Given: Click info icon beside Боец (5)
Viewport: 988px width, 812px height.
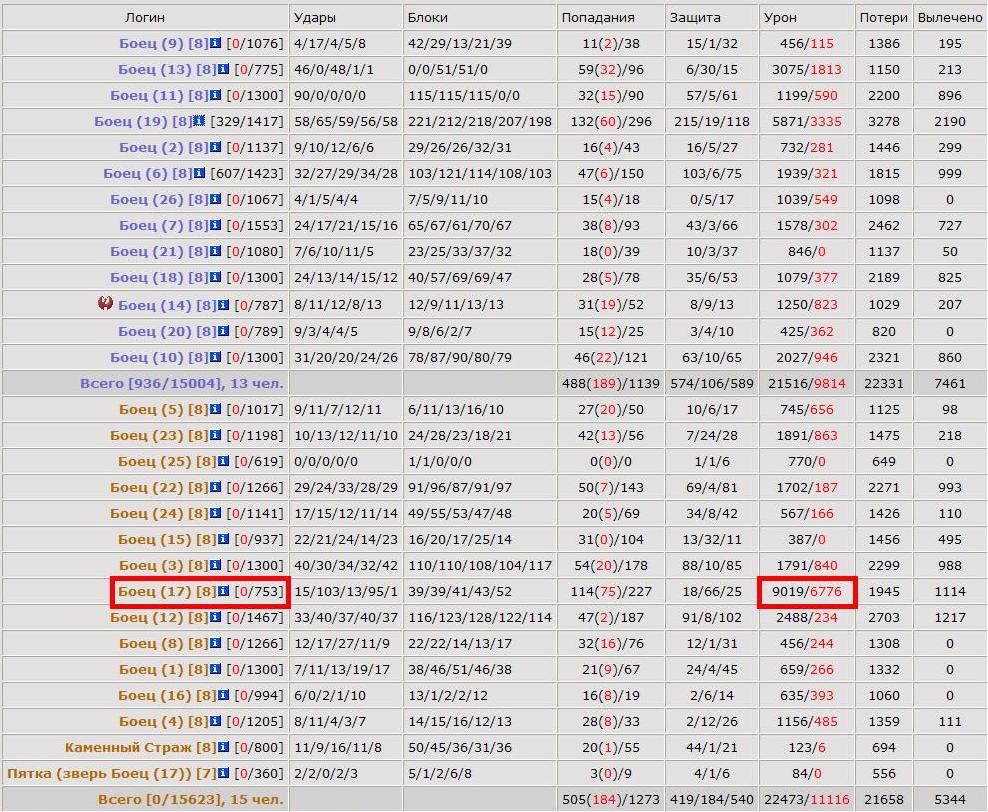Looking at the screenshot, I should pos(215,409).
